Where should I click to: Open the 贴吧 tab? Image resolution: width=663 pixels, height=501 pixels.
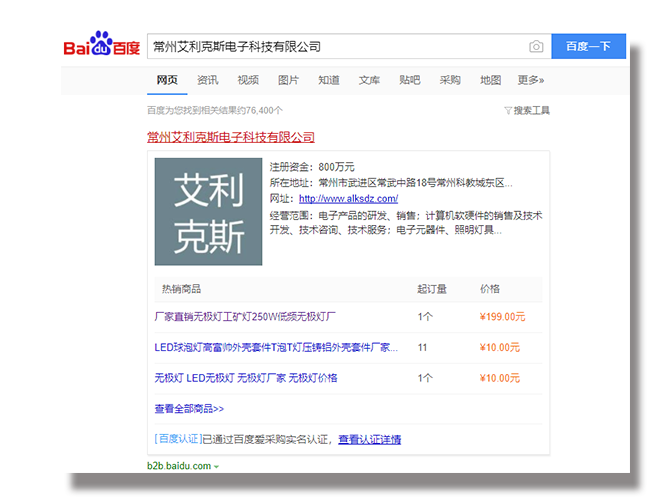point(410,81)
